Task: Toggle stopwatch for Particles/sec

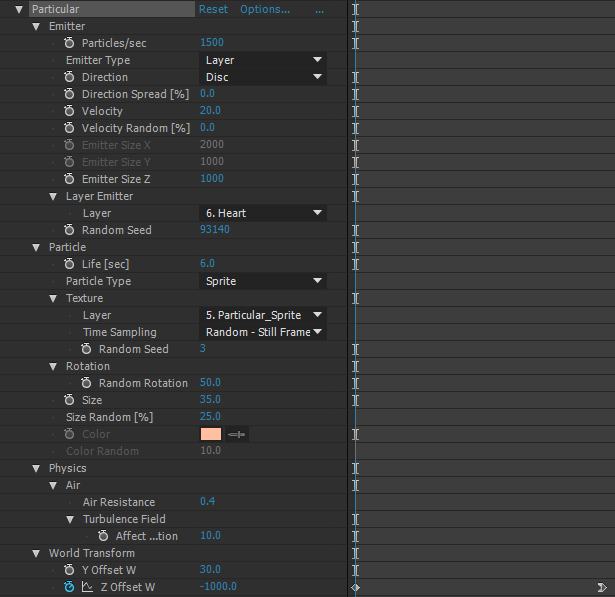Action: (69, 43)
